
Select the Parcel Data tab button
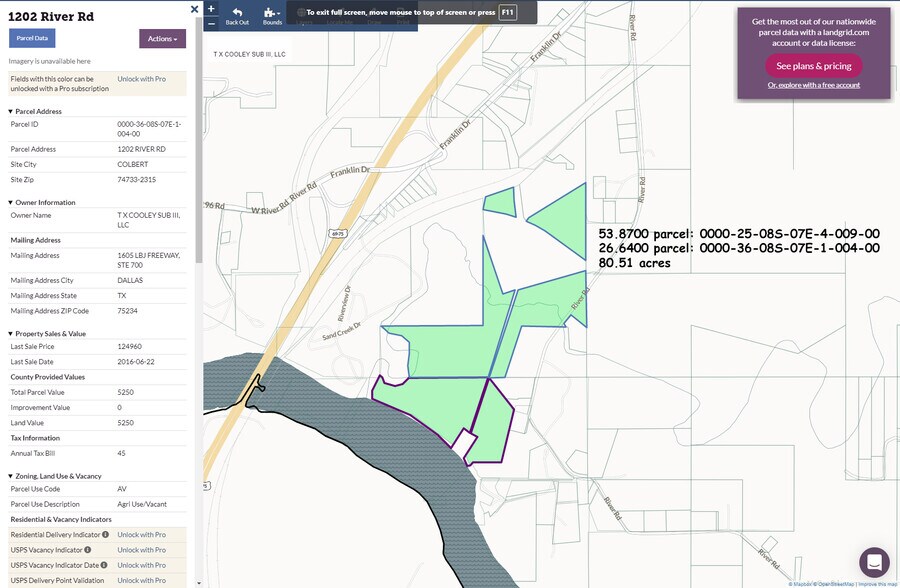32,38
